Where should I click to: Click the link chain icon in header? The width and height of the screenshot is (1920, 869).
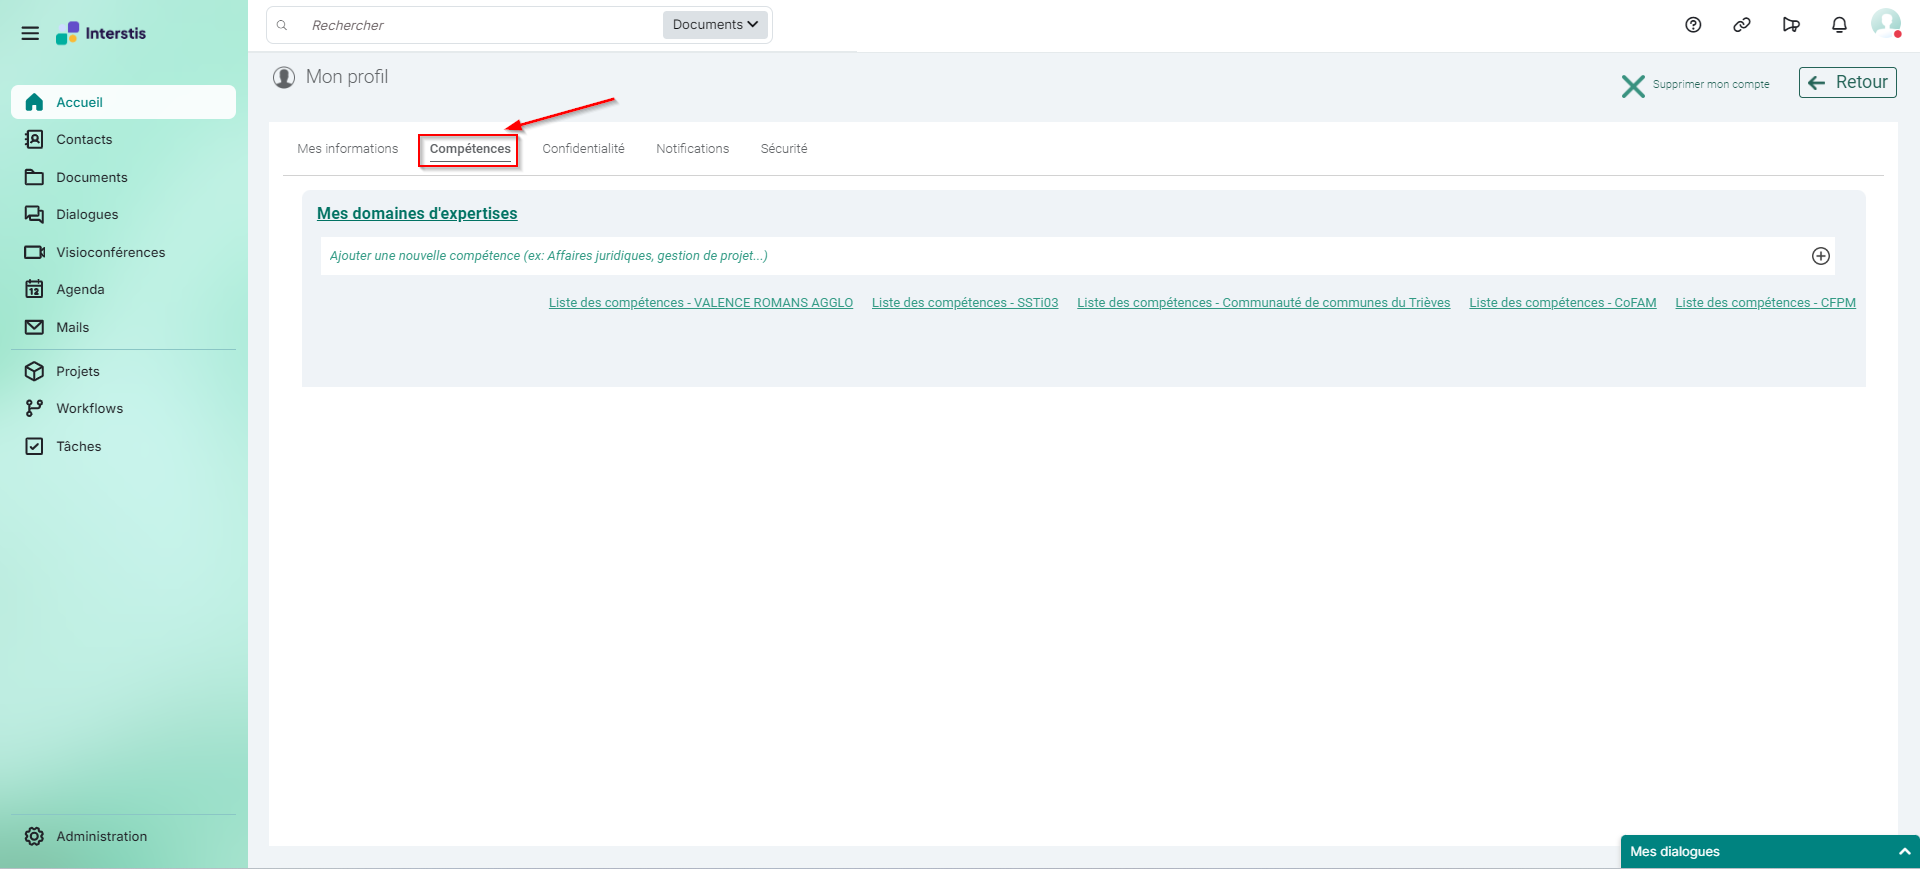pos(1742,25)
